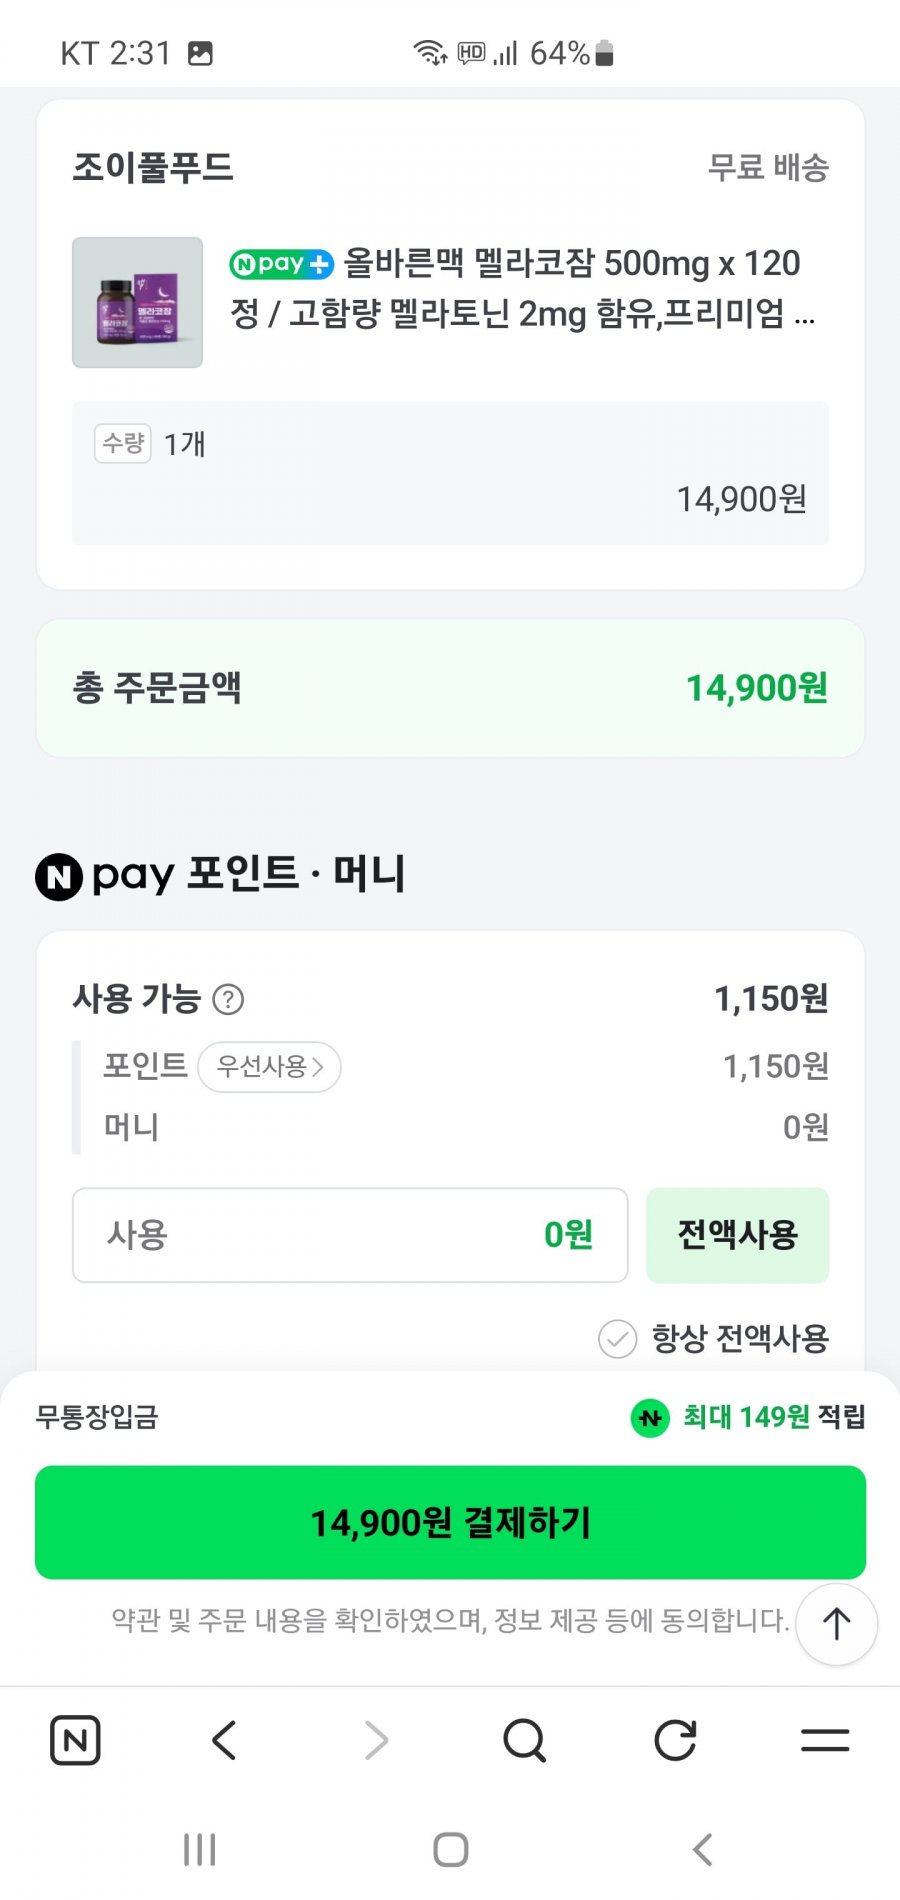Go back with browser back arrow
Screen dimensions: 900x1900
click(224, 1740)
